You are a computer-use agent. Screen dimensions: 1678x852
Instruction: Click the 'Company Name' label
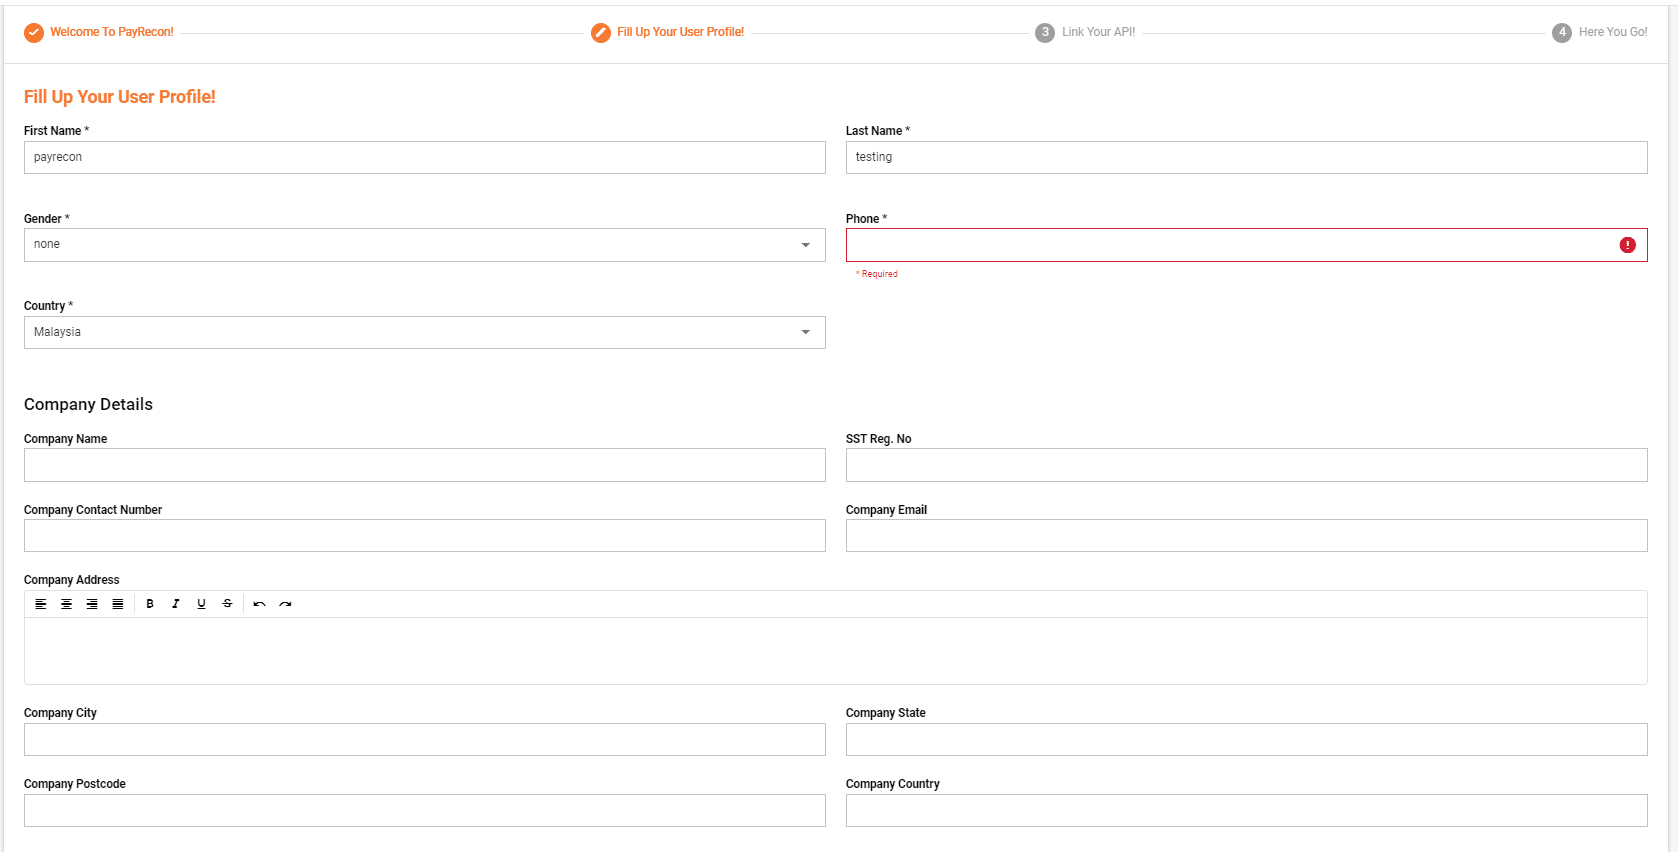click(66, 439)
